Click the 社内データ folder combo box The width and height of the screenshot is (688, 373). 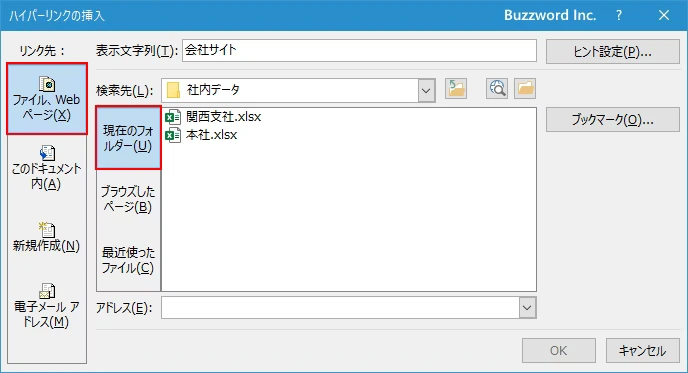[x=298, y=90]
